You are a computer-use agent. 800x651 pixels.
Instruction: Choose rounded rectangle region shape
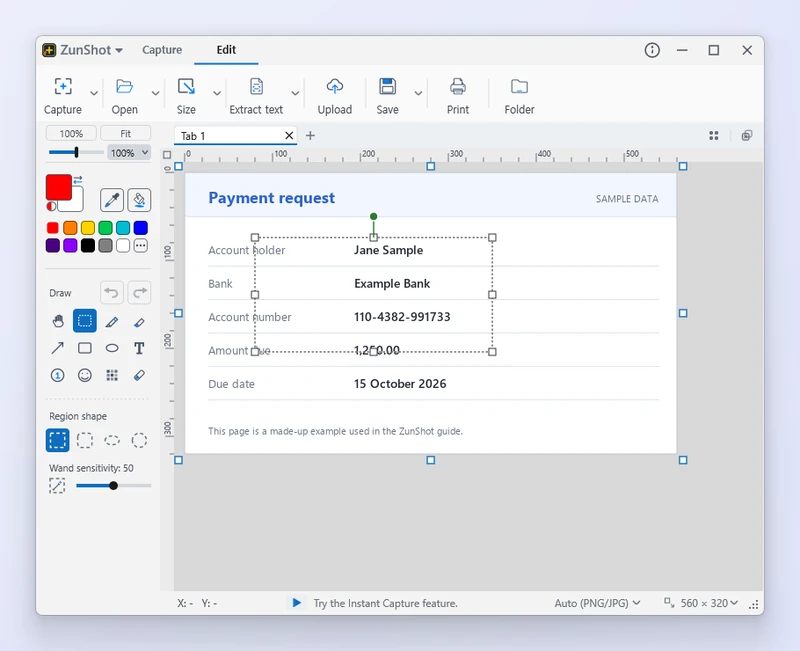[85, 440]
